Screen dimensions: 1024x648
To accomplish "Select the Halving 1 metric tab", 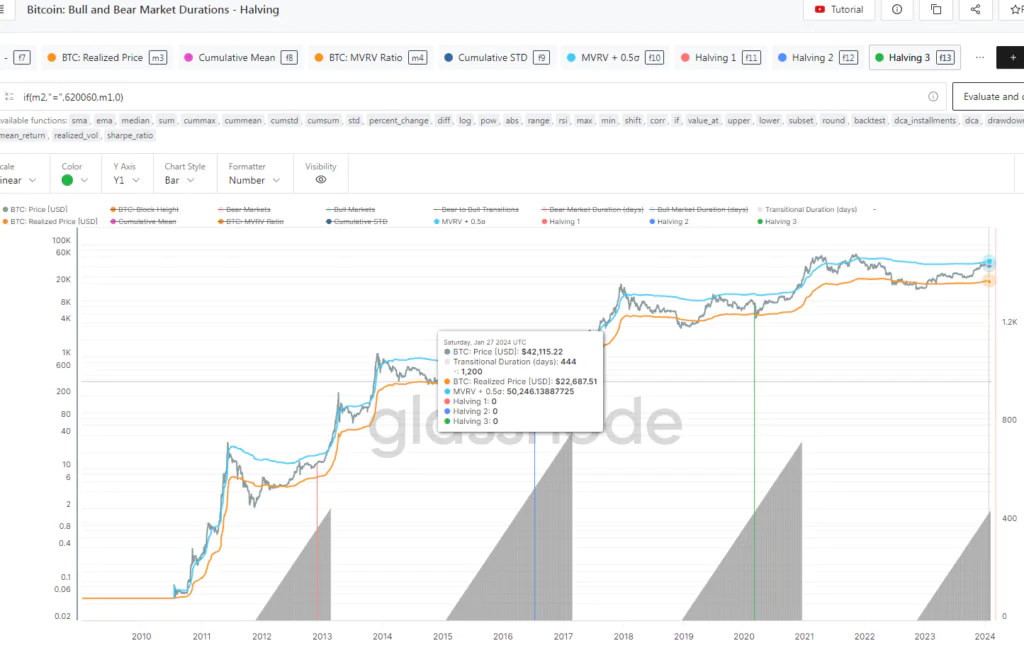I will pyautogui.click(x=720, y=57).
